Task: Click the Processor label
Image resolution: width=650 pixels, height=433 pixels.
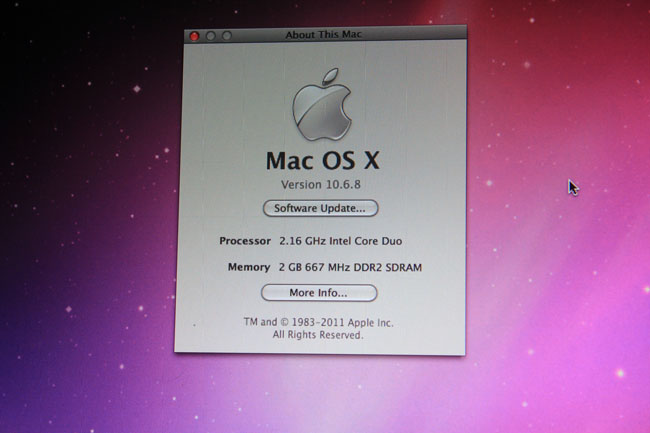Action: (244, 242)
